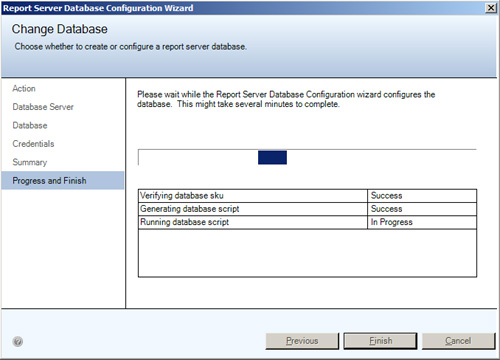Viewport: 500px width, 360px height.
Task: Click the 'Choose whether to create or configure' subtitle
Action: coord(130,47)
